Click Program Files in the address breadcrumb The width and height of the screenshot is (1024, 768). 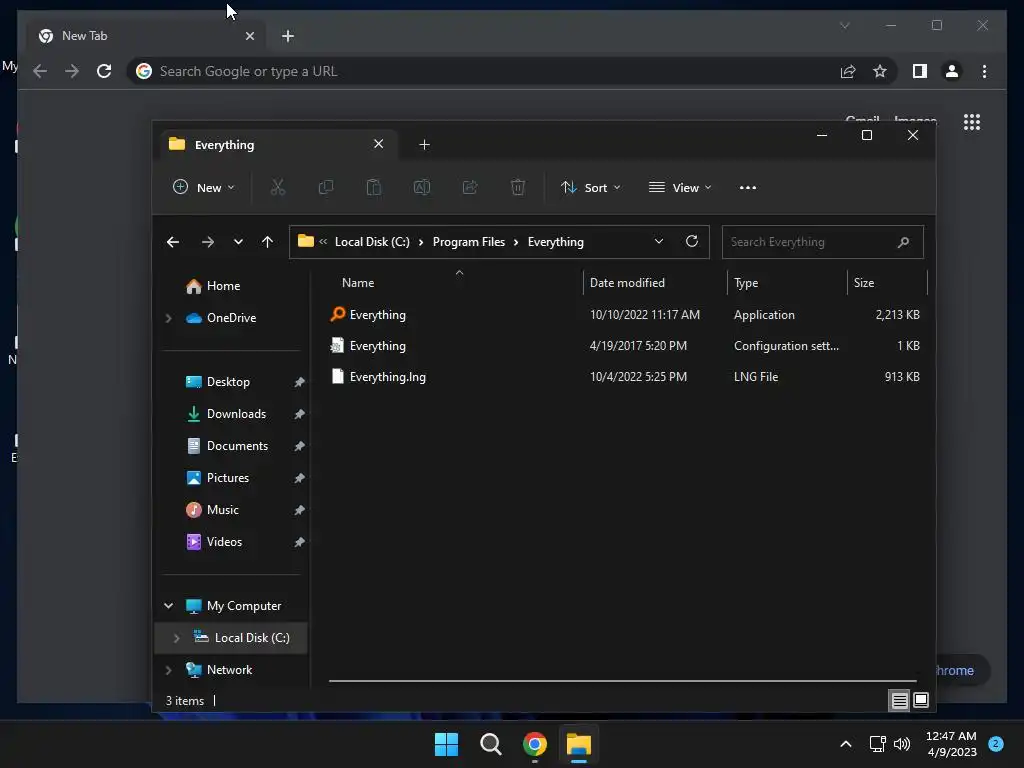(469, 242)
